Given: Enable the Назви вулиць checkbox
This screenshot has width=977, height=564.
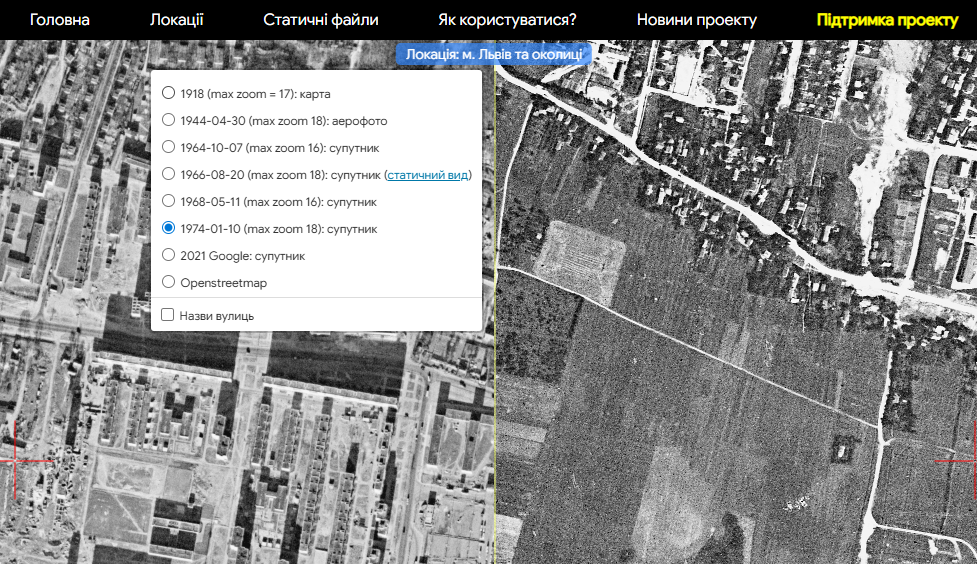Looking at the screenshot, I should click(168, 315).
